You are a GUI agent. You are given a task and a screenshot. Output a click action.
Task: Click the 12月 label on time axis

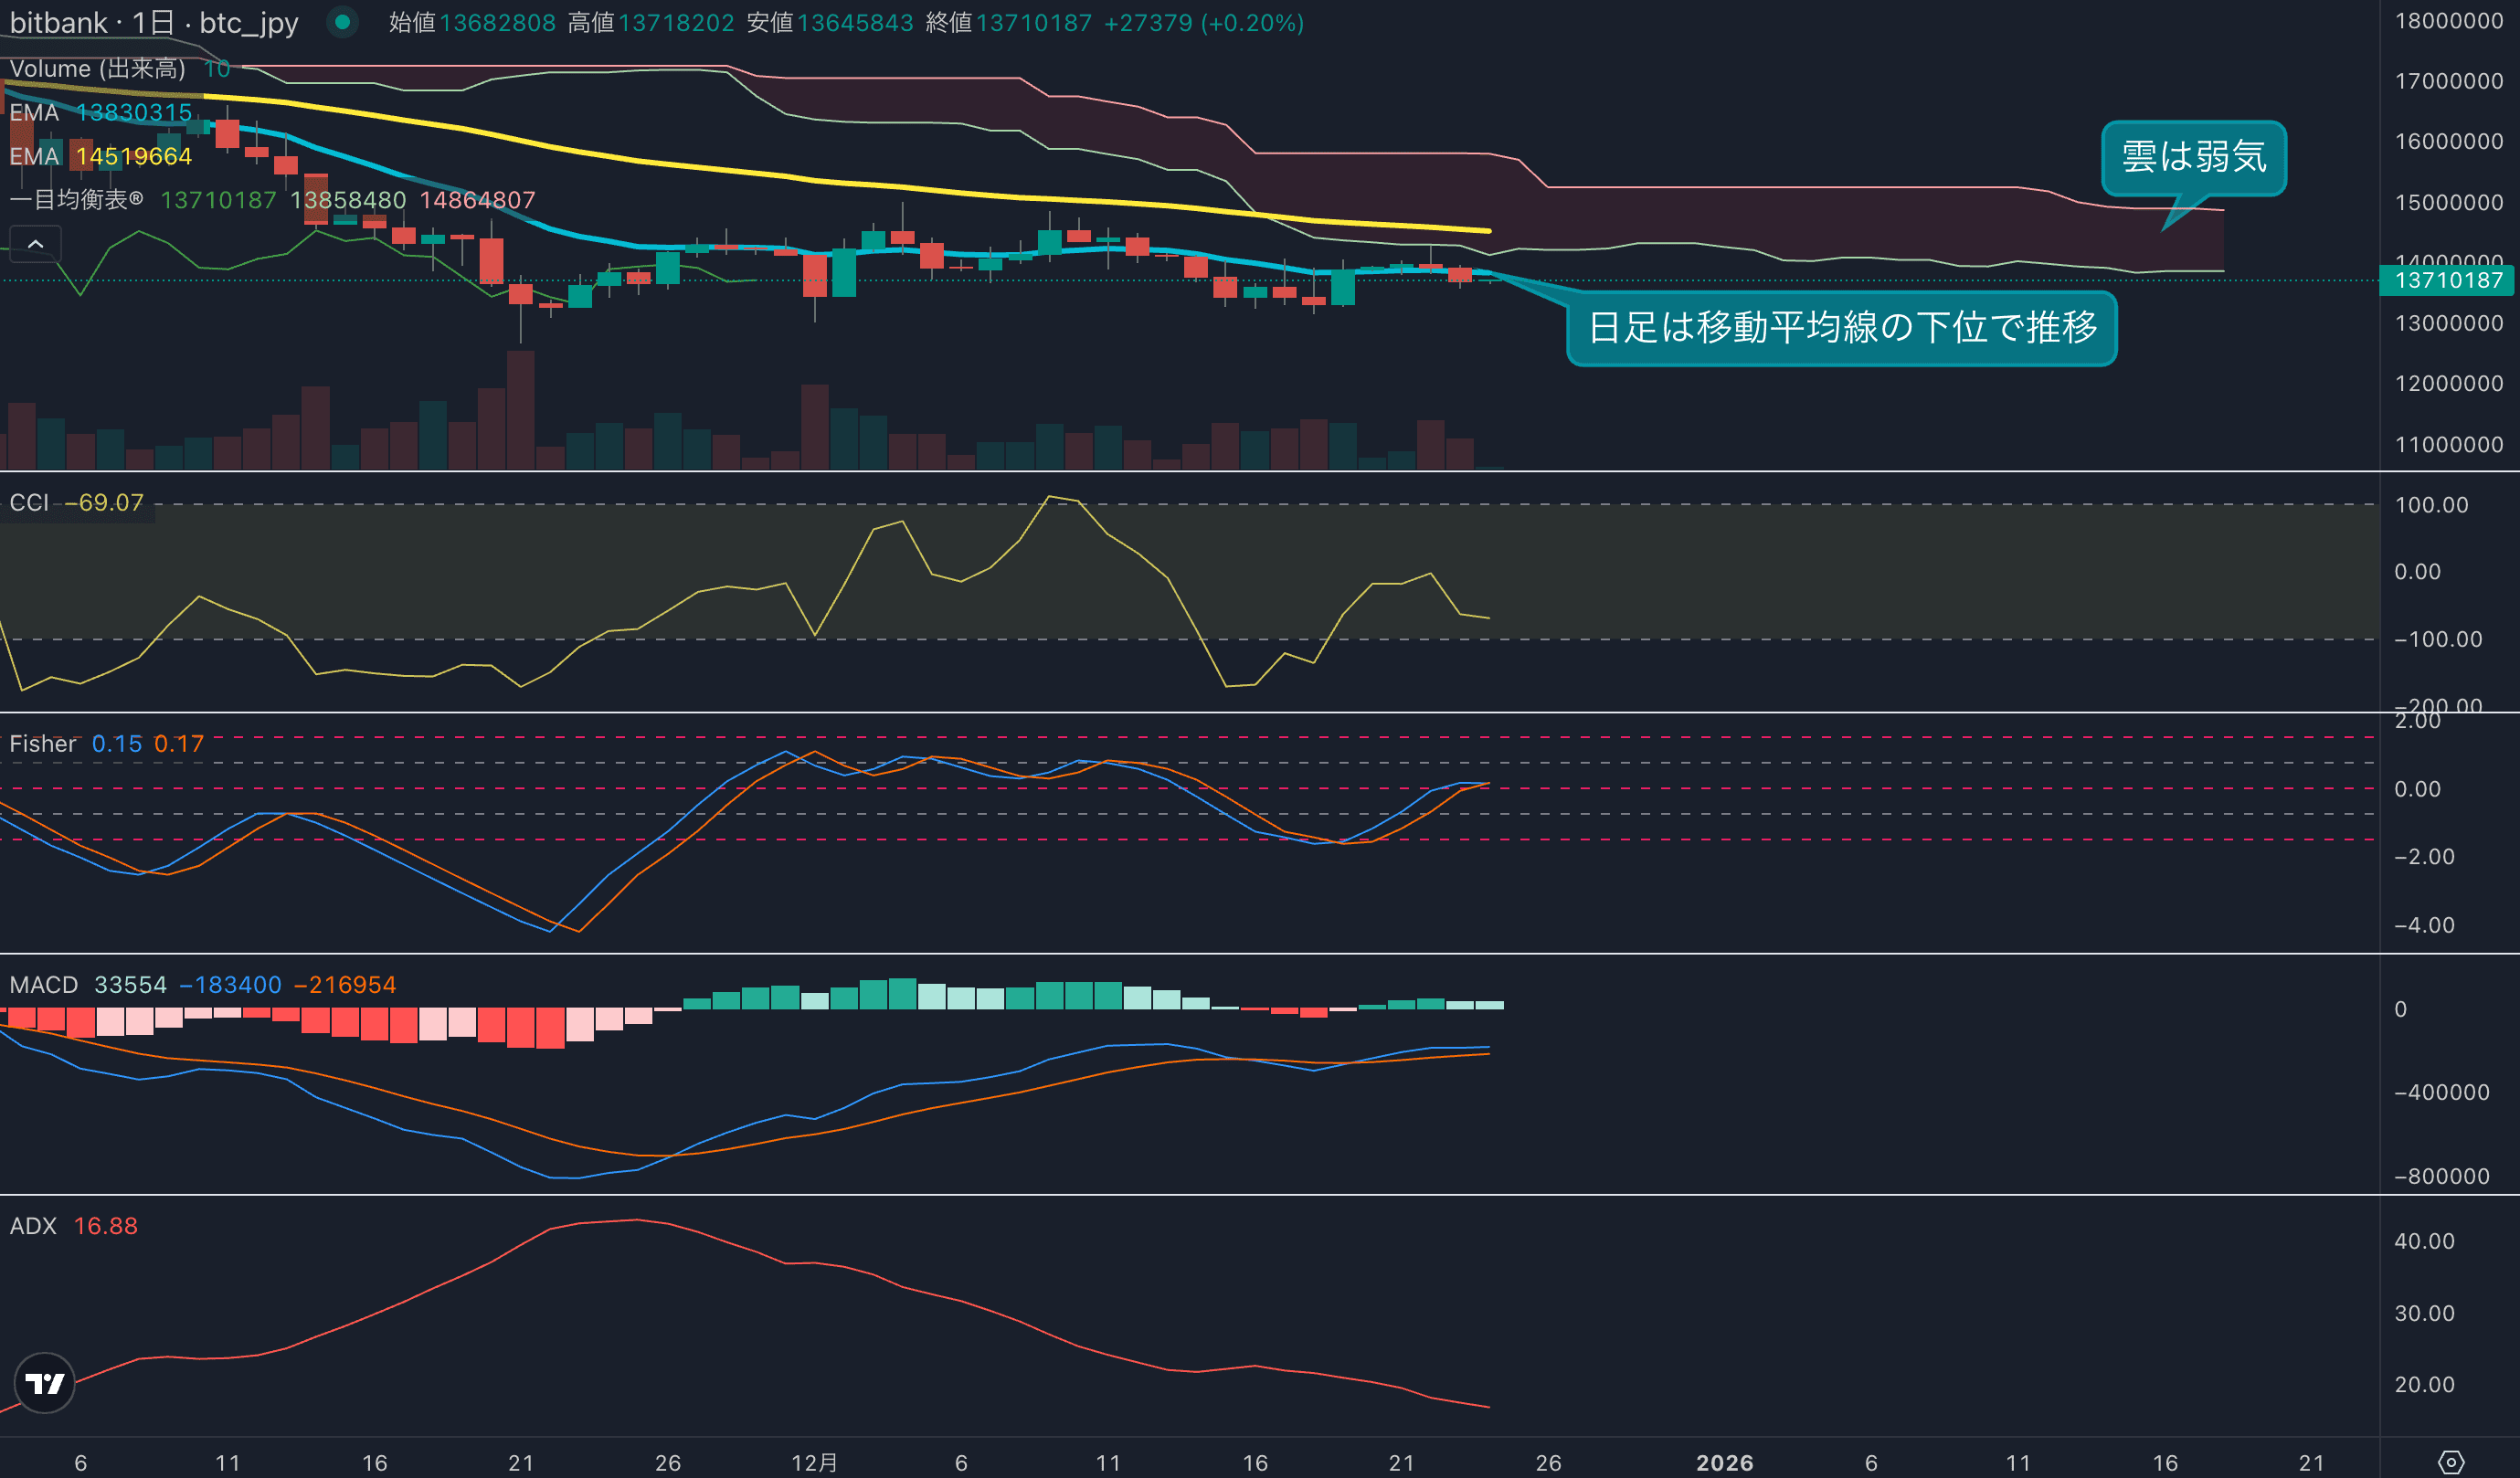pos(814,1462)
